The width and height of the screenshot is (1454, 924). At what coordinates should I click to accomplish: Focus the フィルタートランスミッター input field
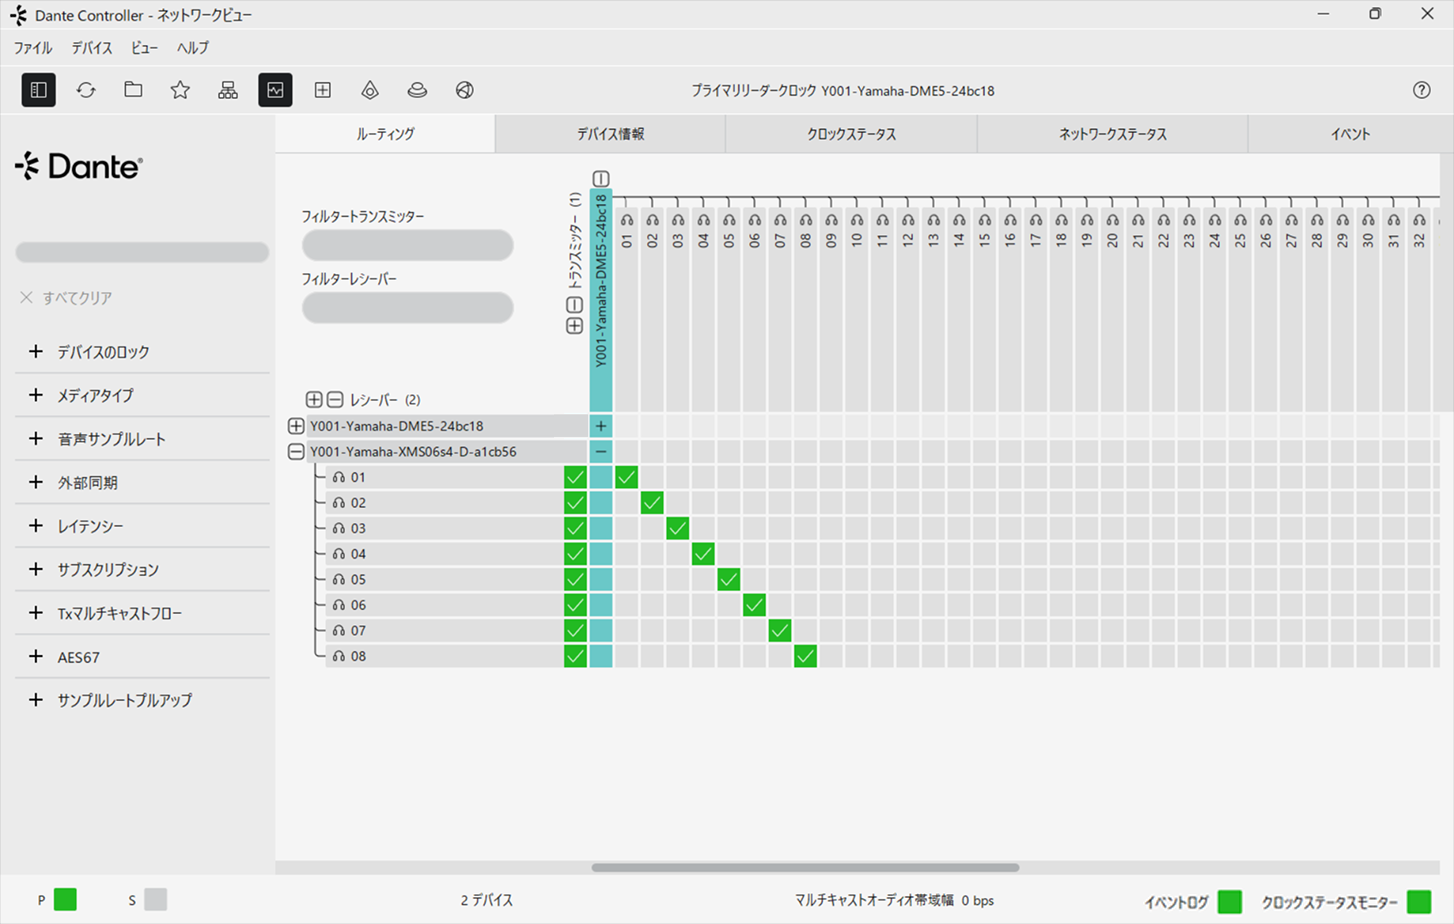[x=408, y=245]
